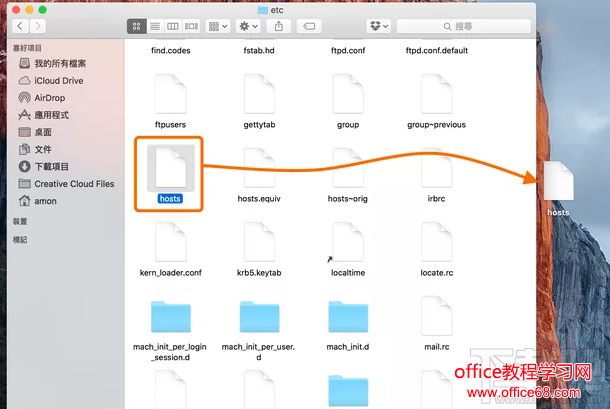Open AirDrop in the sidebar
The width and height of the screenshot is (610, 409).
(x=50, y=98)
